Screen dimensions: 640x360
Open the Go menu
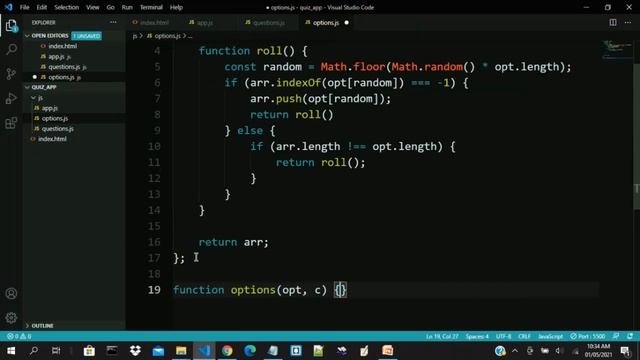[110, 7]
